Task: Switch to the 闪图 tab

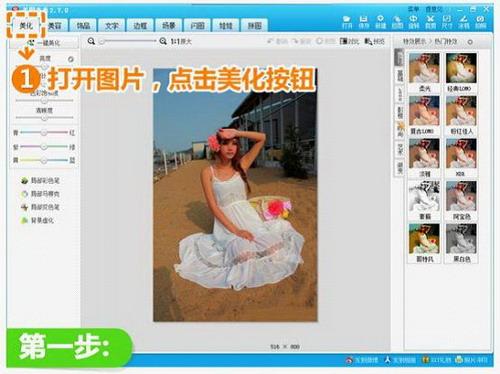Action: 197,25
